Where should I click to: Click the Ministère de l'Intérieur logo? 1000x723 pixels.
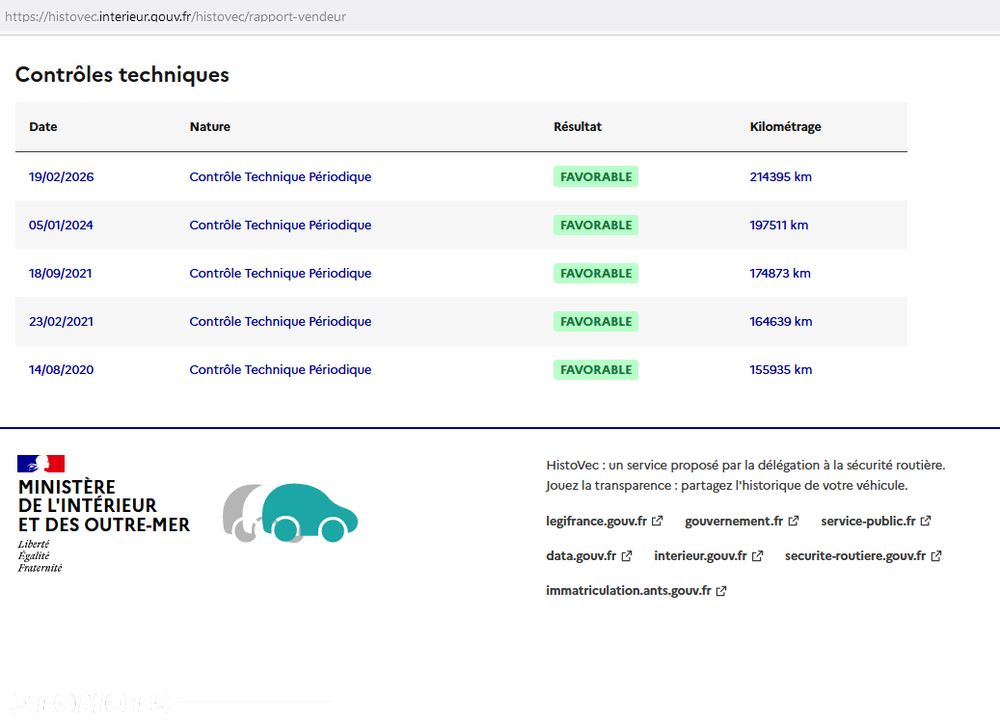pos(103,514)
